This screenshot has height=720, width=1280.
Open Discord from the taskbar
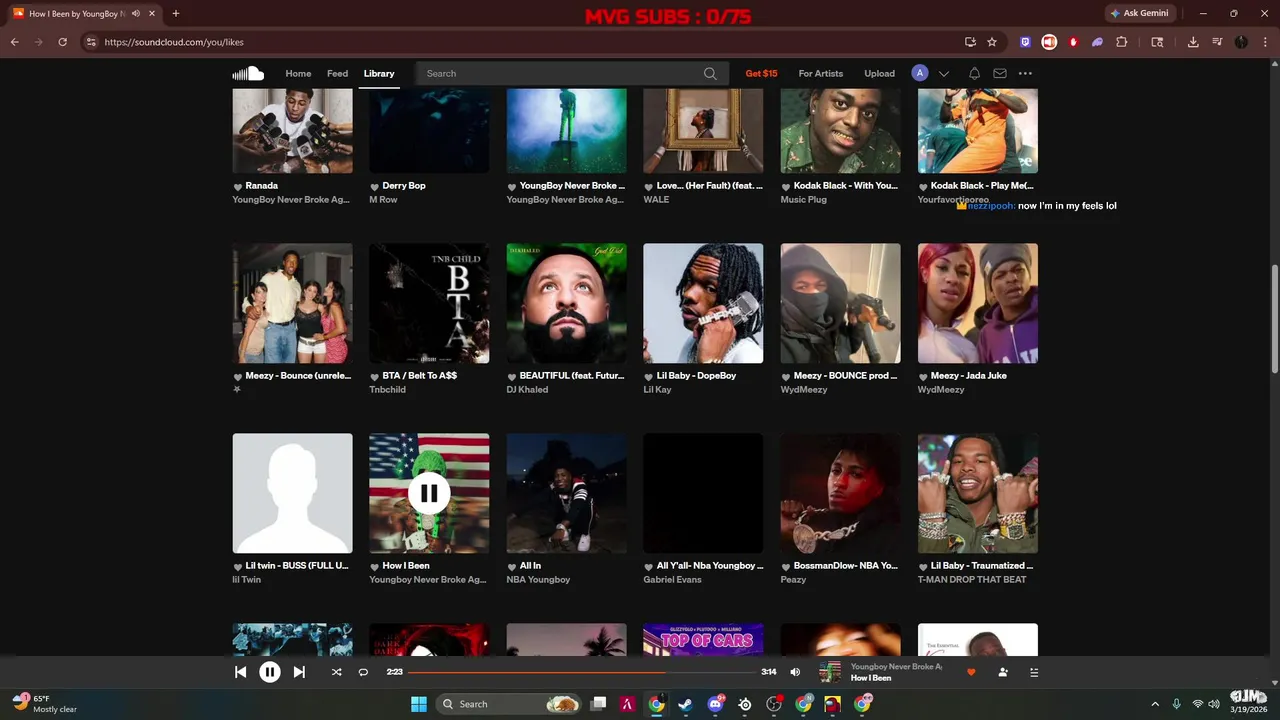pyautogui.click(x=715, y=704)
